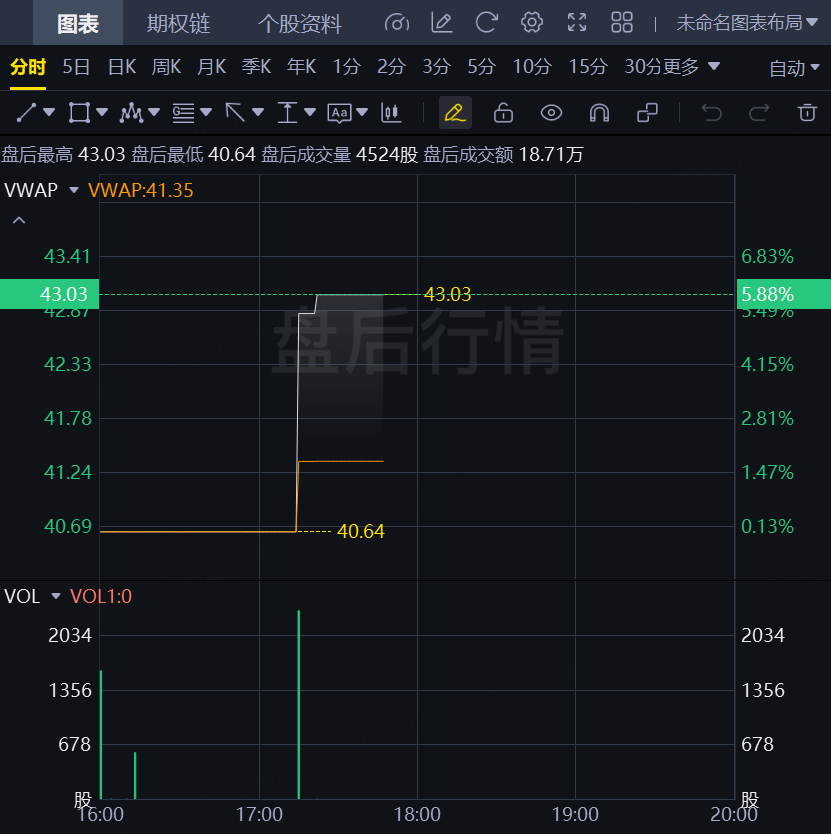831x834 pixels.
Task: Redo the drawing action
Action: 759,113
